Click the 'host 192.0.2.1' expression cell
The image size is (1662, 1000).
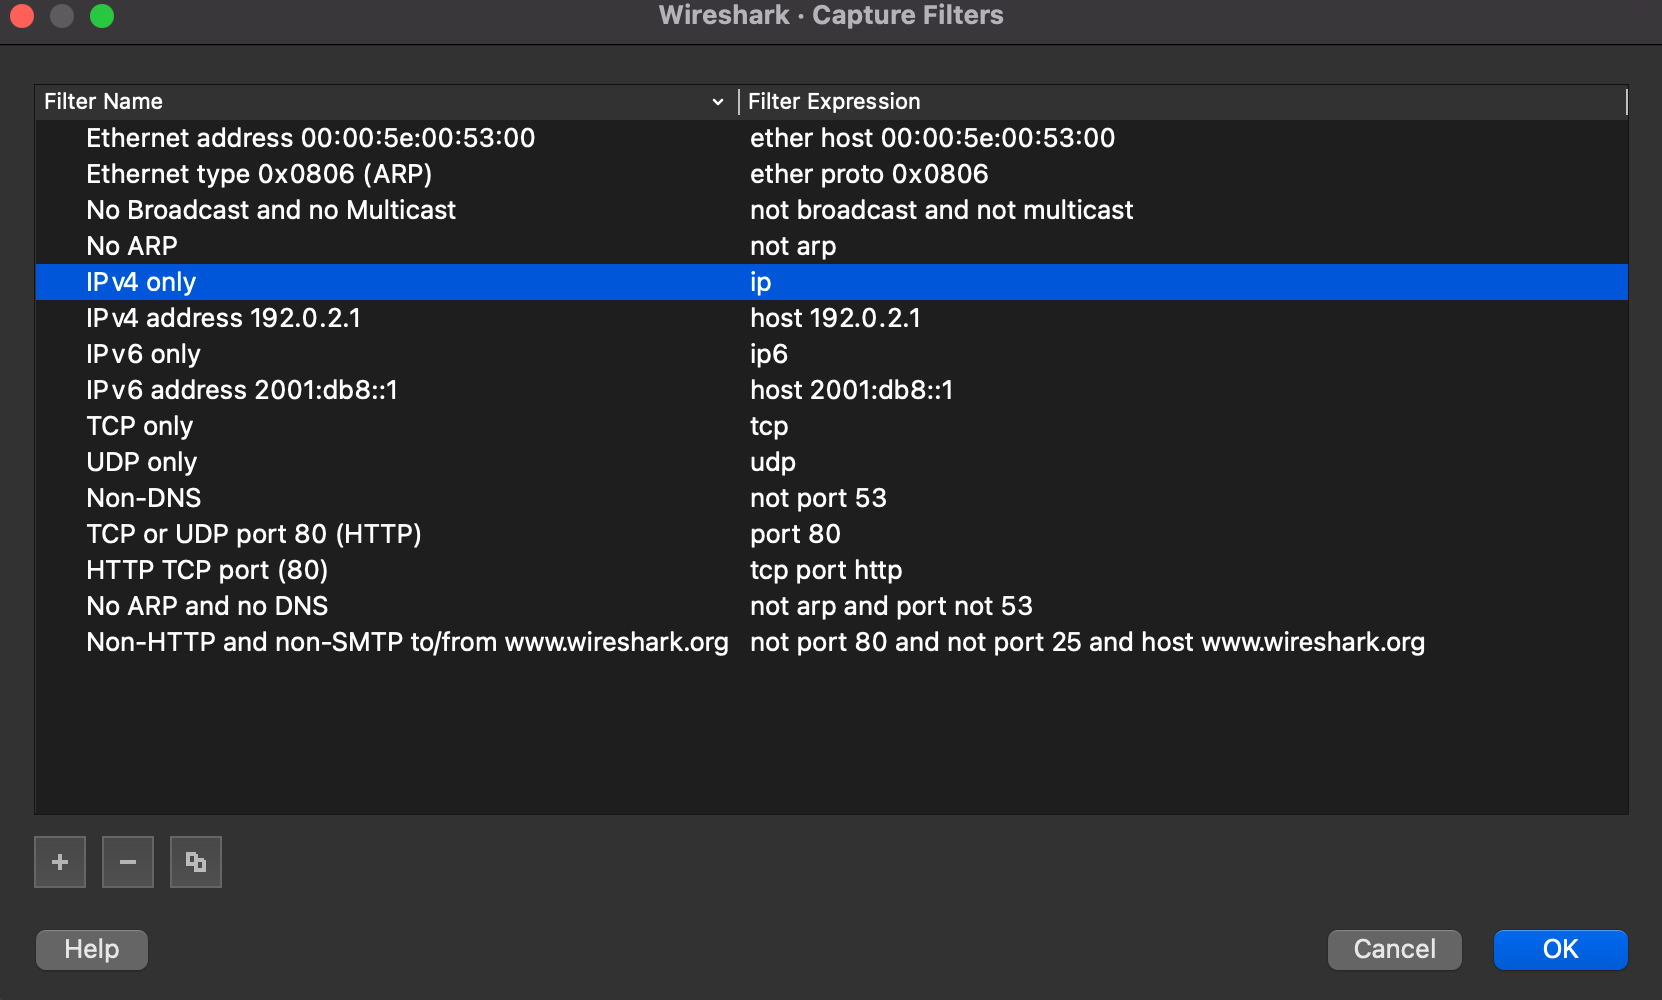coord(835,318)
